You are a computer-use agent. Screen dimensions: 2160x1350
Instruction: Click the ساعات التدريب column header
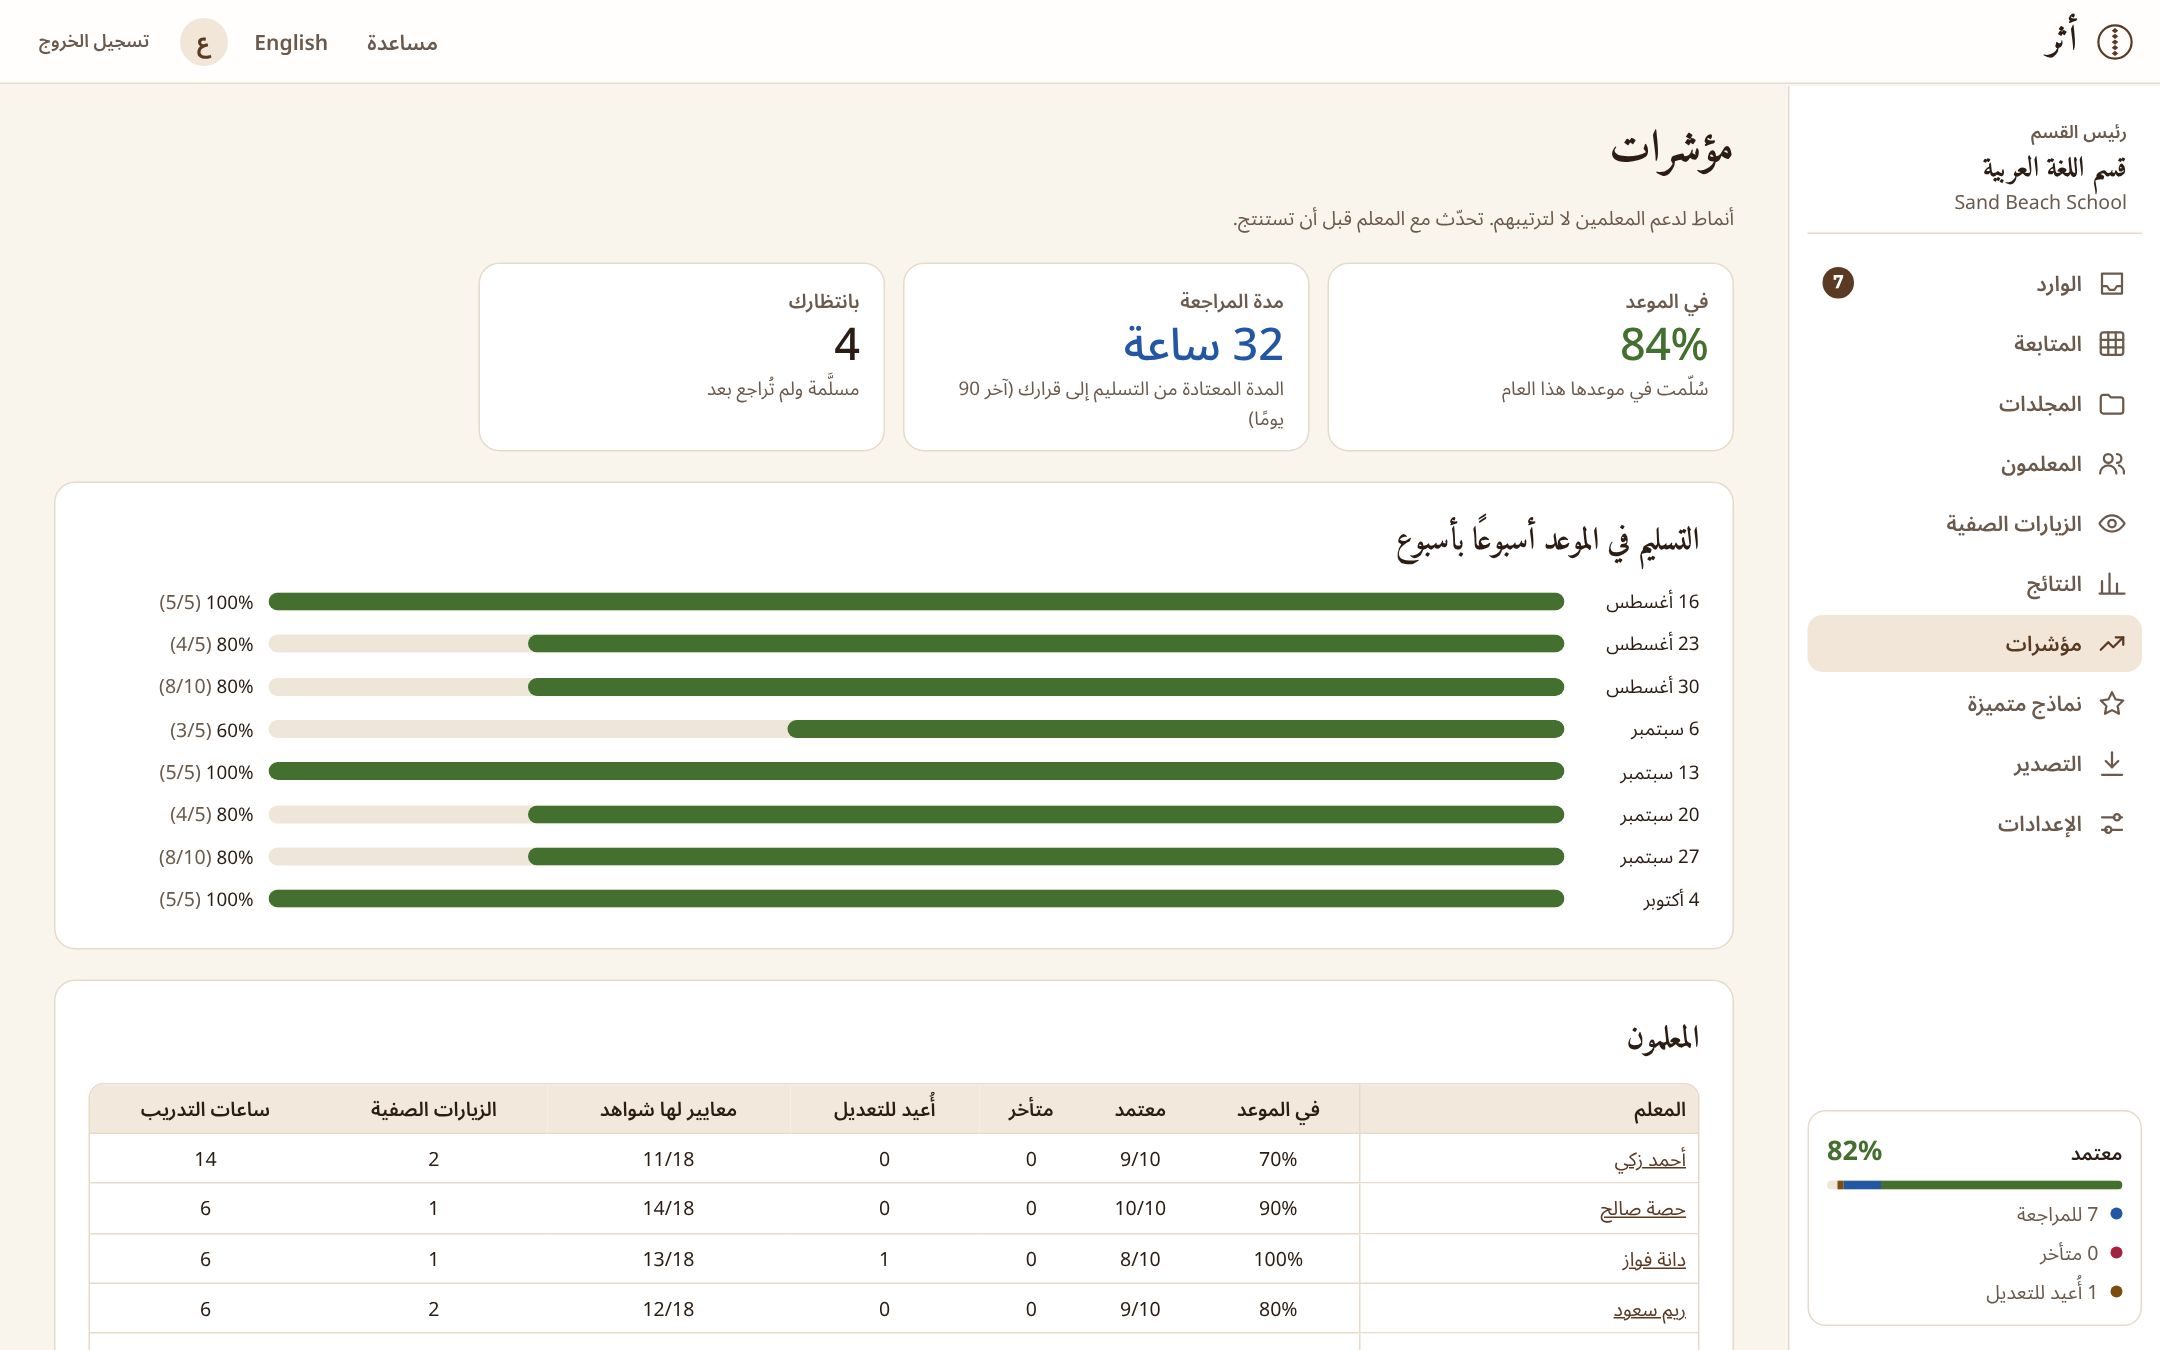pyautogui.click(x=205, y=1109)
